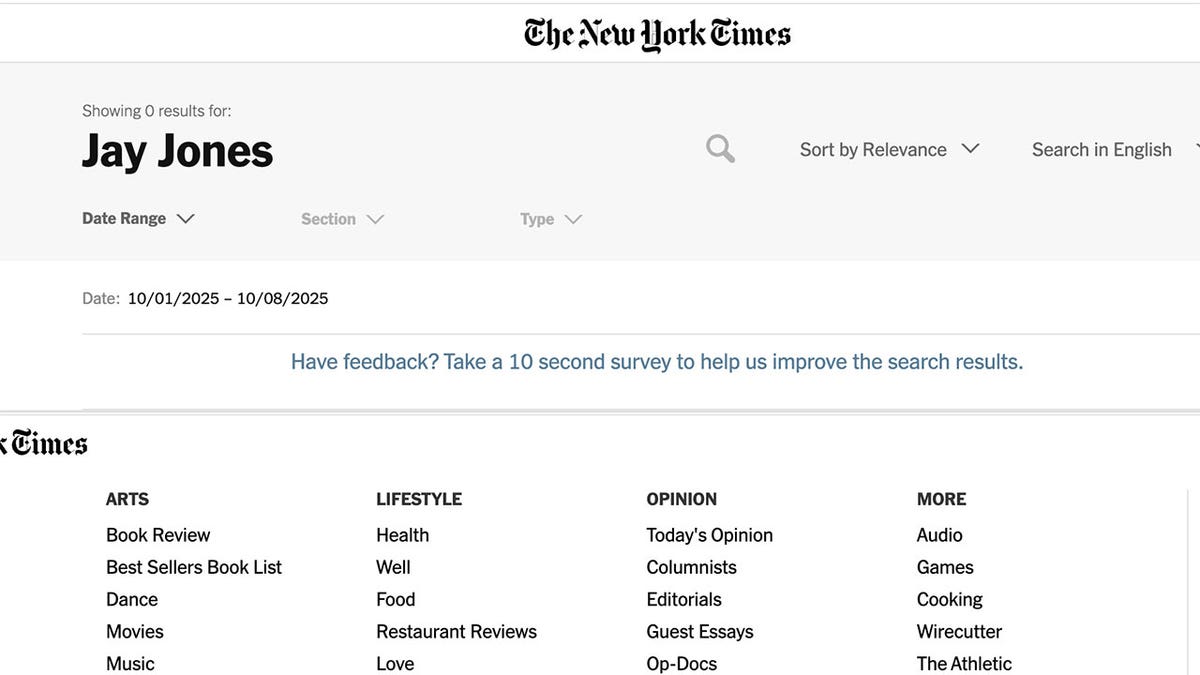Click the 10 second survey feedback link

pos(656,361)
